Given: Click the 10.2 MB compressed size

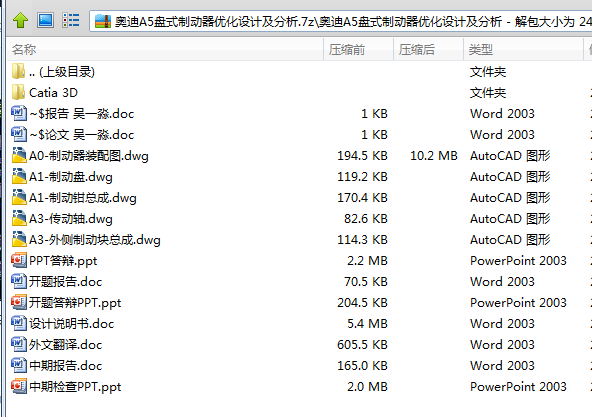Looking at the screenshot, I should [x=434, y=156].
